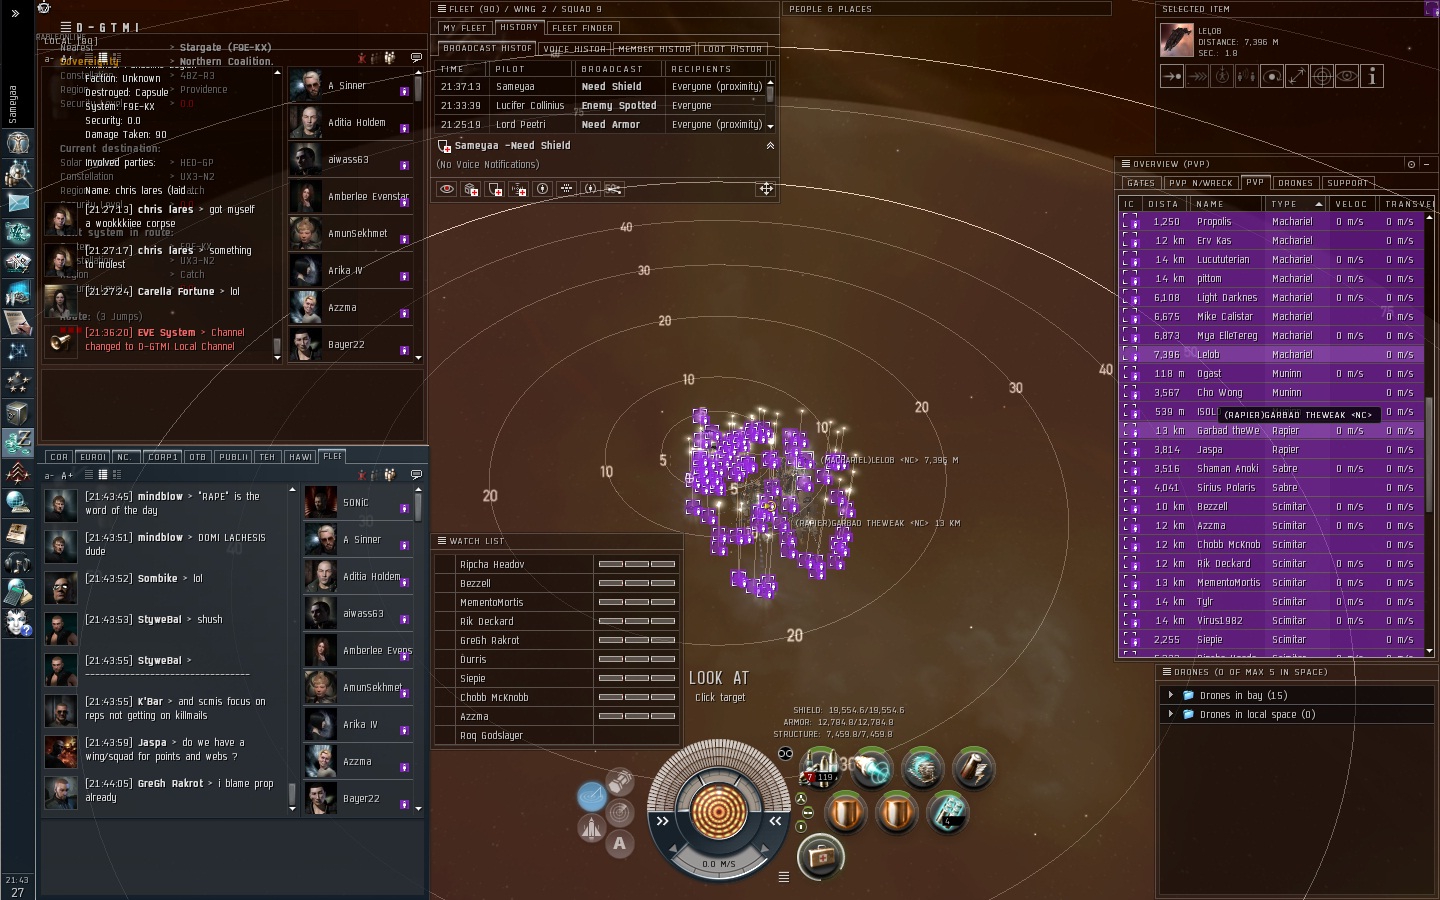This screenshot has width=1440, height=900.
Task: Look at the selected item with eye icon
Action: pyautogui.click(x=1347, y=76)
